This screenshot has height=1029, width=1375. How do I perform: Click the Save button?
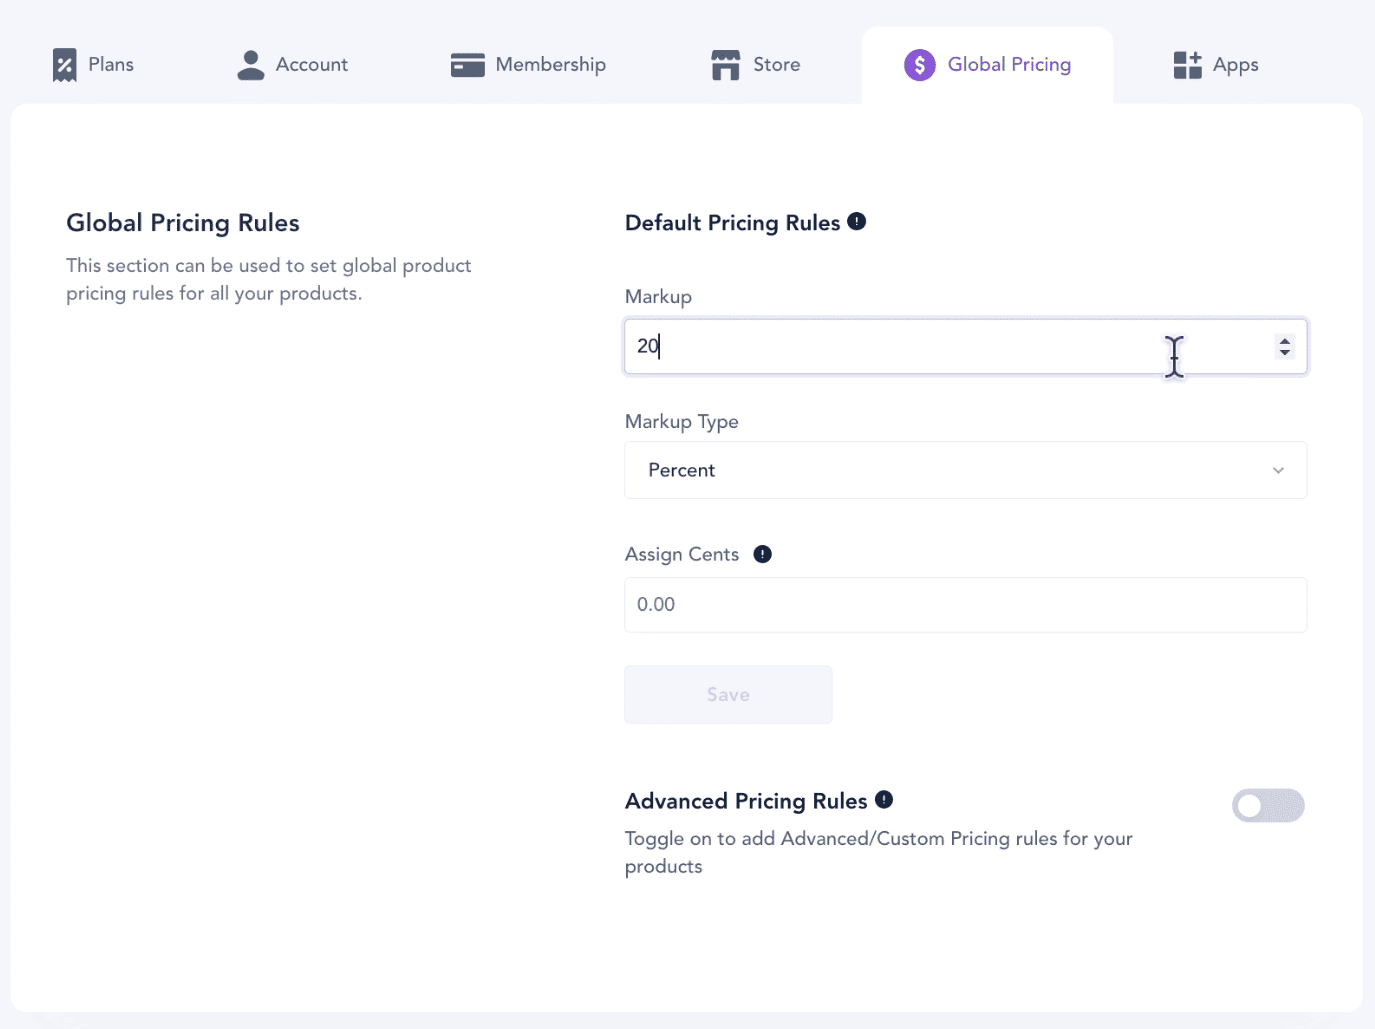point(728,695)
